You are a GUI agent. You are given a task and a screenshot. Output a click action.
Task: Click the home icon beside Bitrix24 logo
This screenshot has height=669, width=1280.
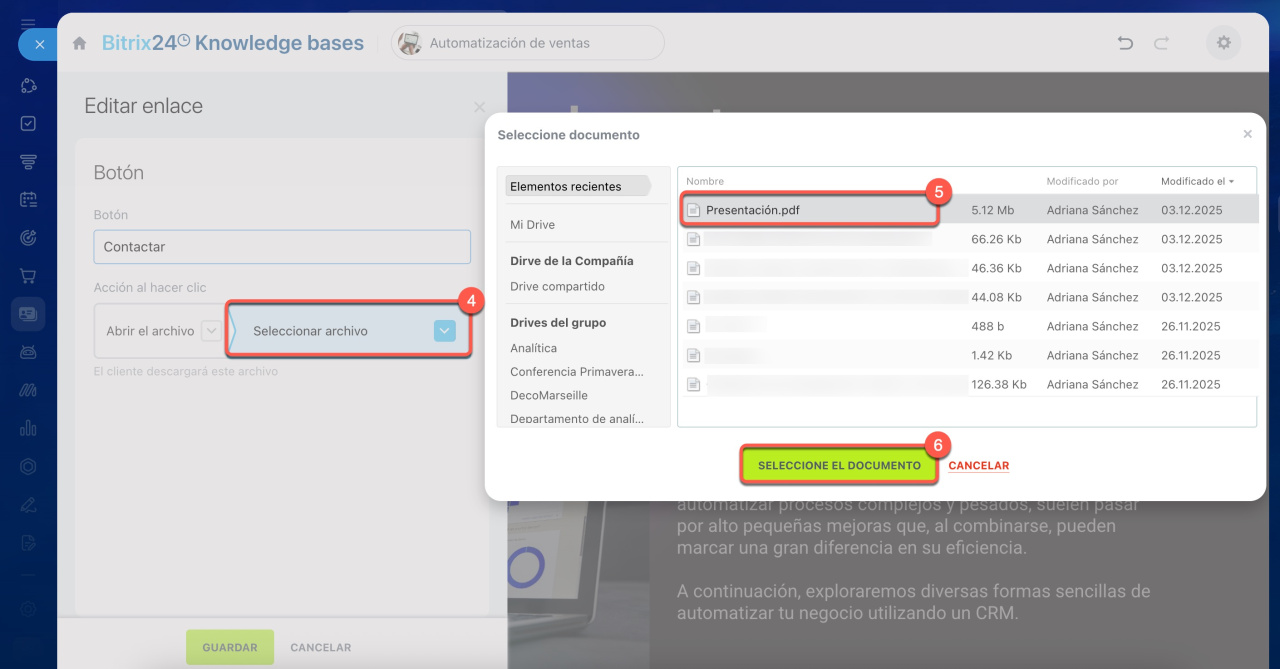click(80, 43)
